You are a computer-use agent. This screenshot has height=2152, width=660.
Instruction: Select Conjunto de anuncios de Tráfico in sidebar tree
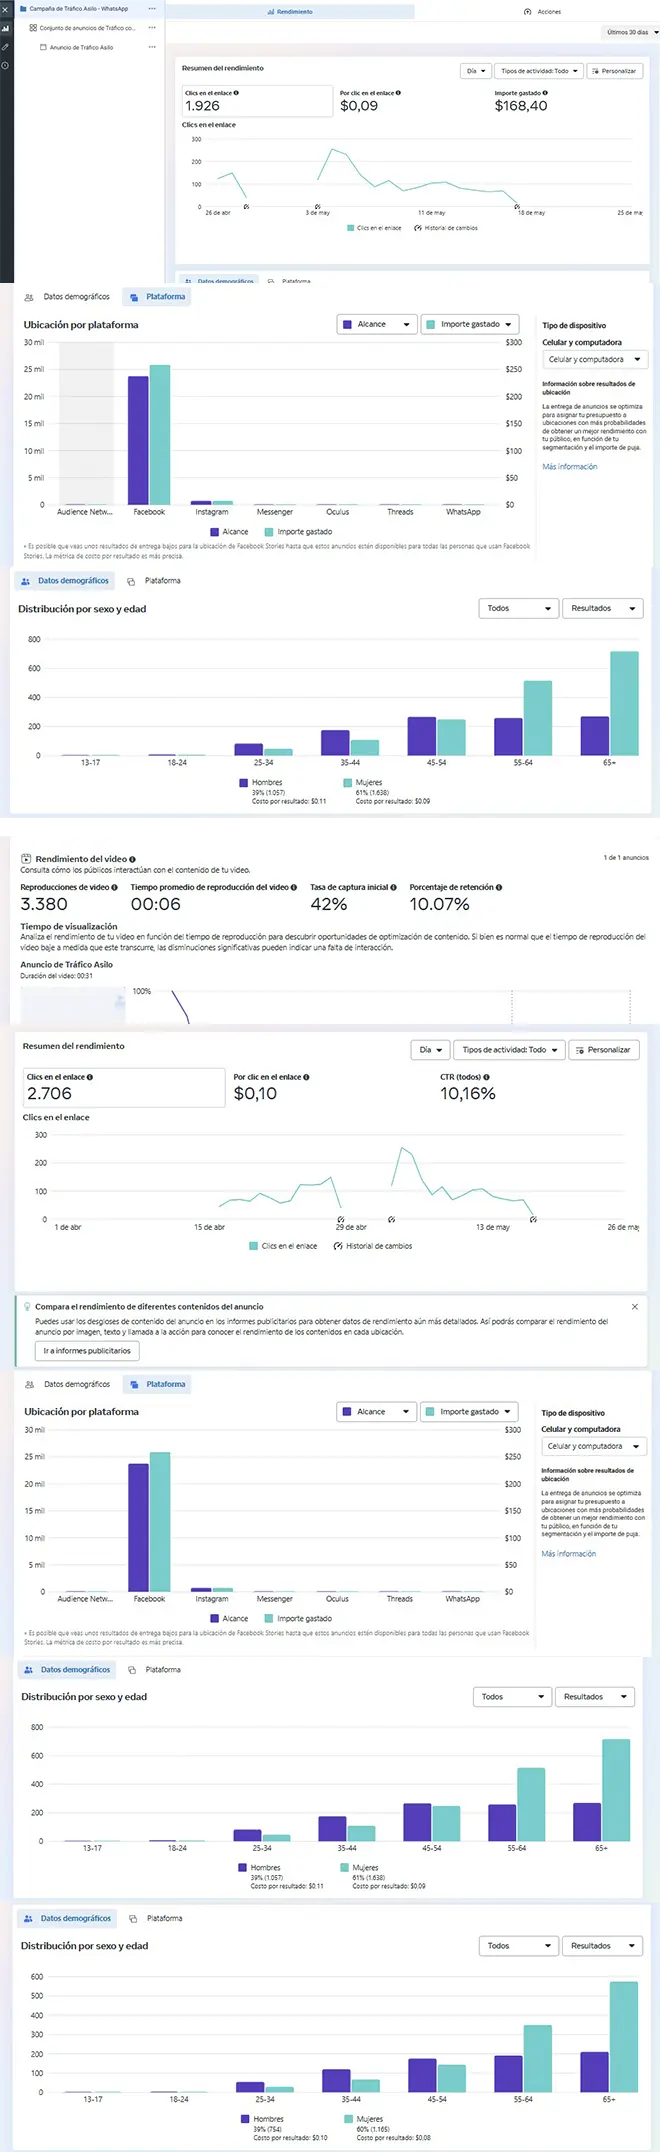[86, 28]
